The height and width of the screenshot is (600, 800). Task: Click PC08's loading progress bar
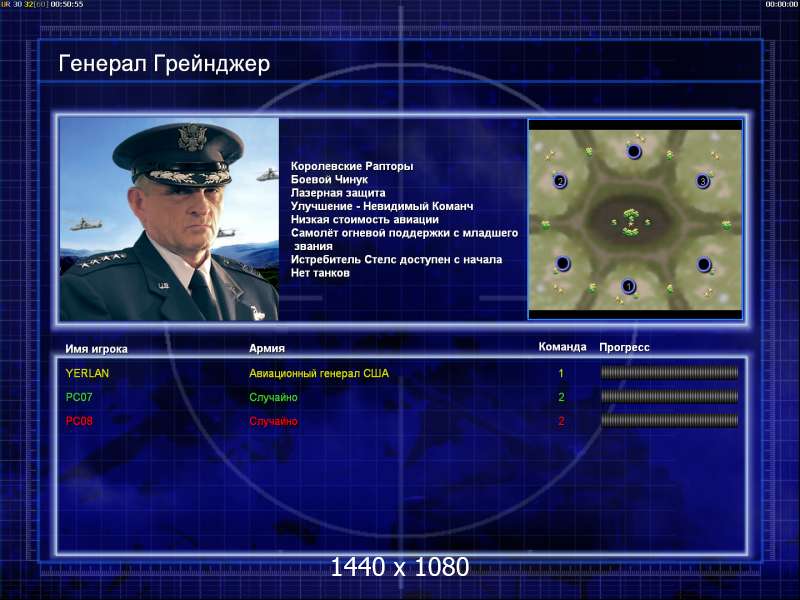tap(669, 420)
